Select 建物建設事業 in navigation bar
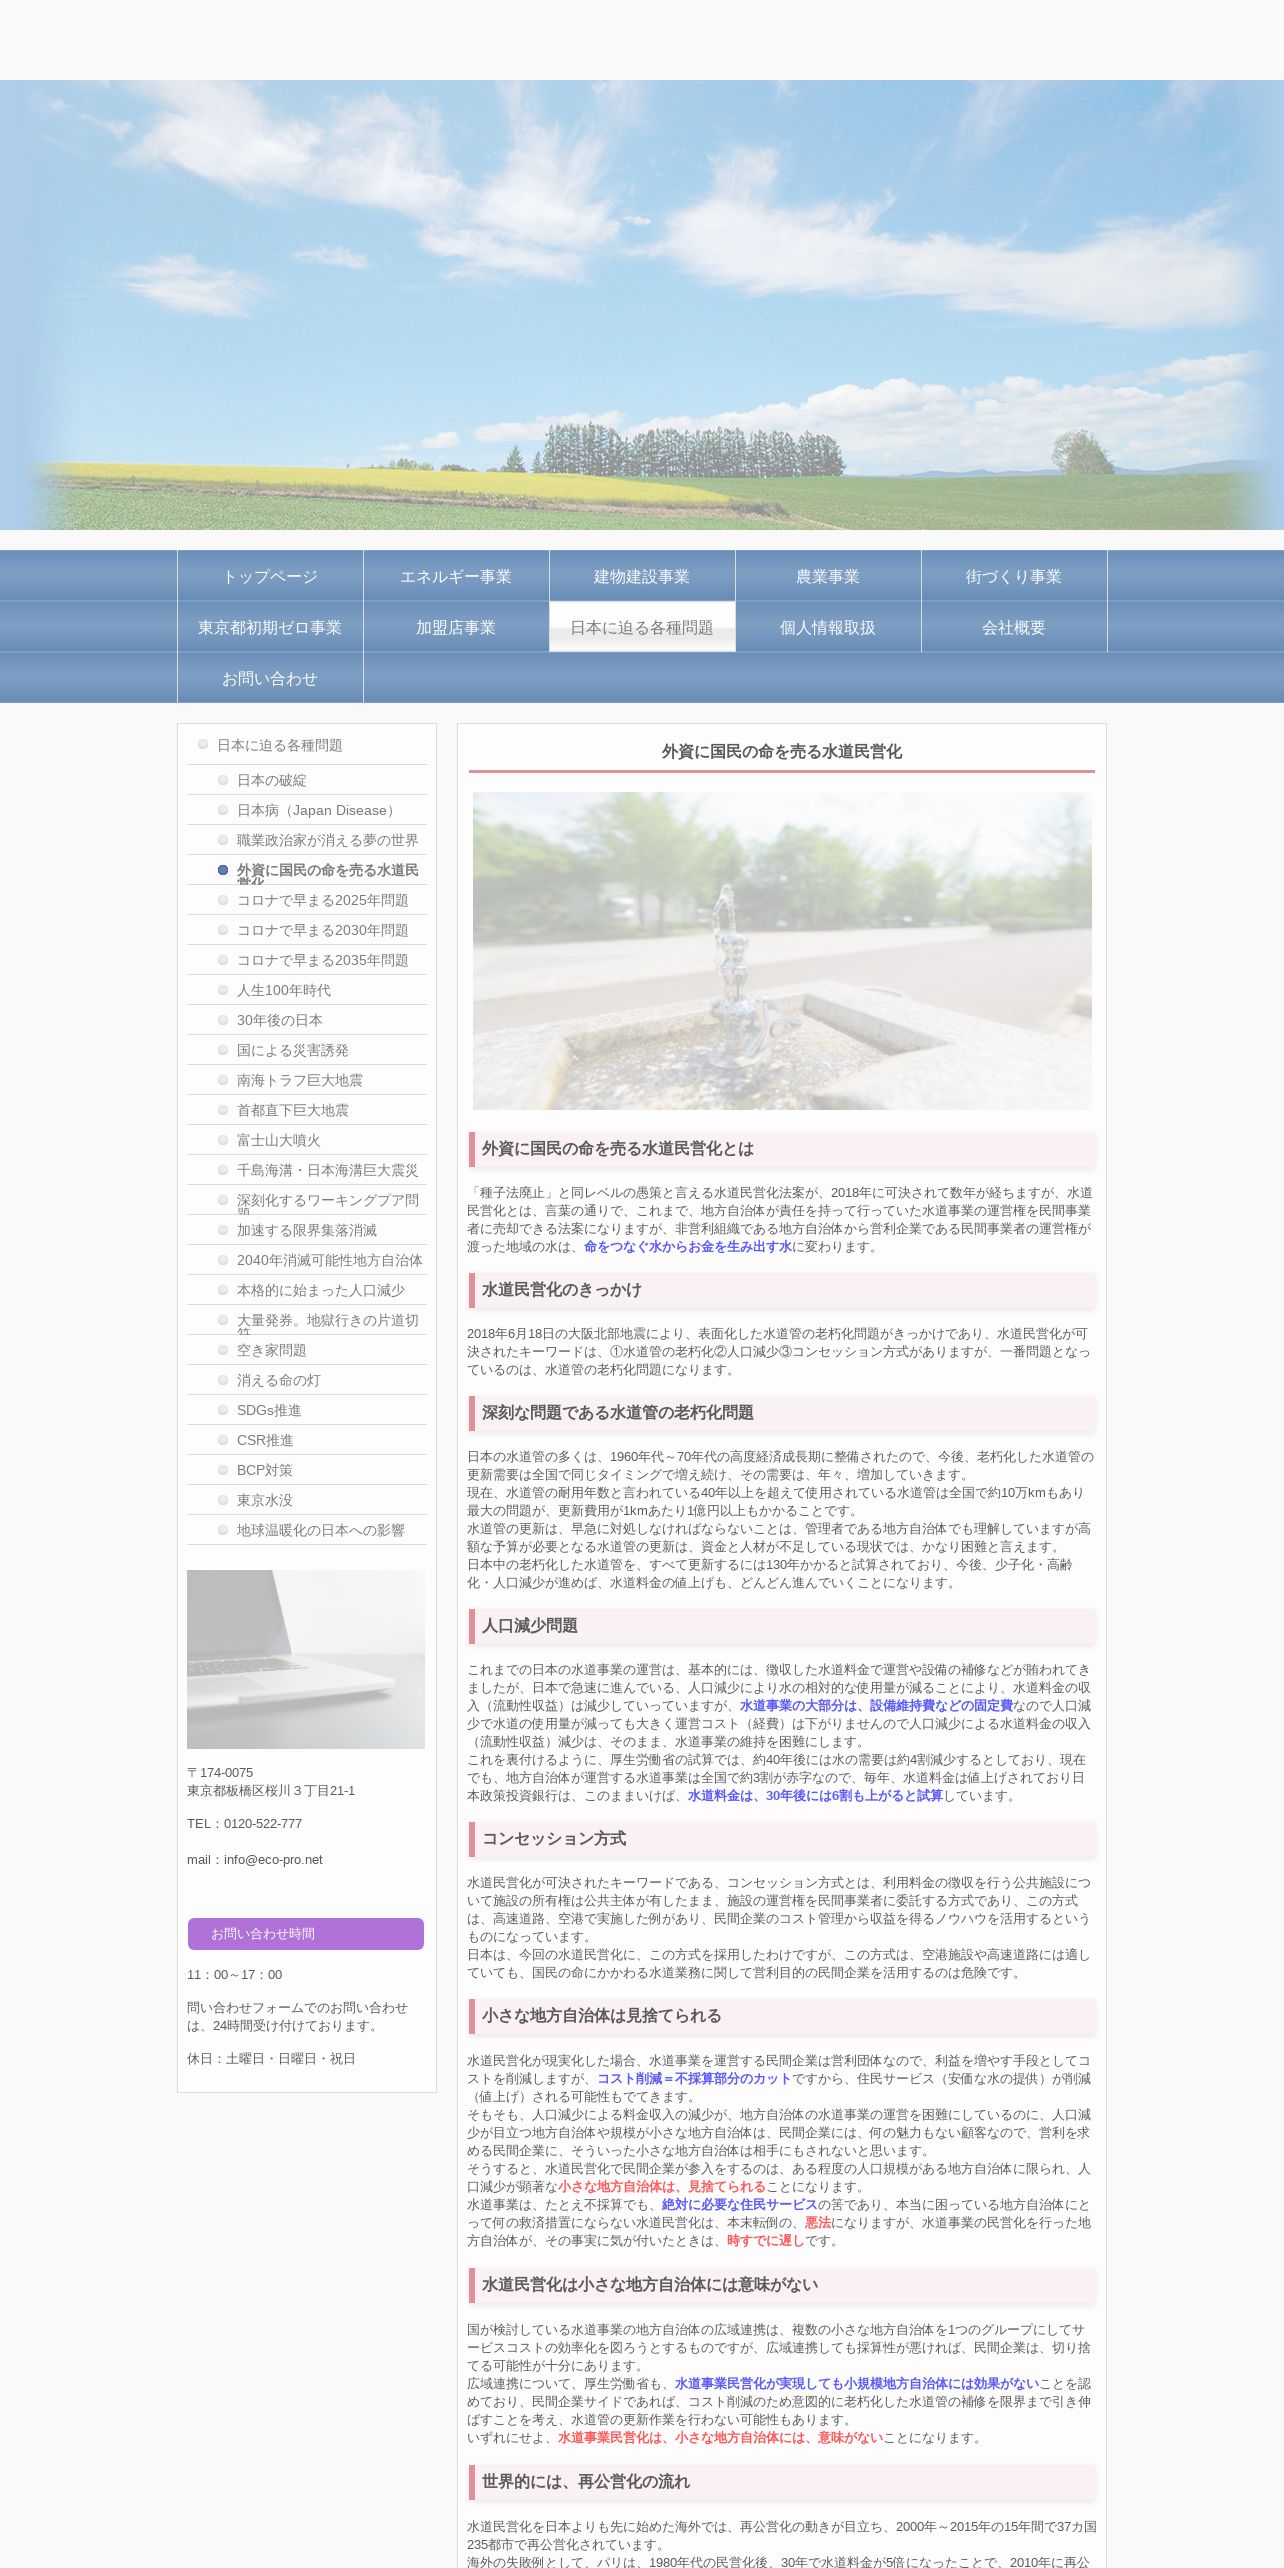 642,576
